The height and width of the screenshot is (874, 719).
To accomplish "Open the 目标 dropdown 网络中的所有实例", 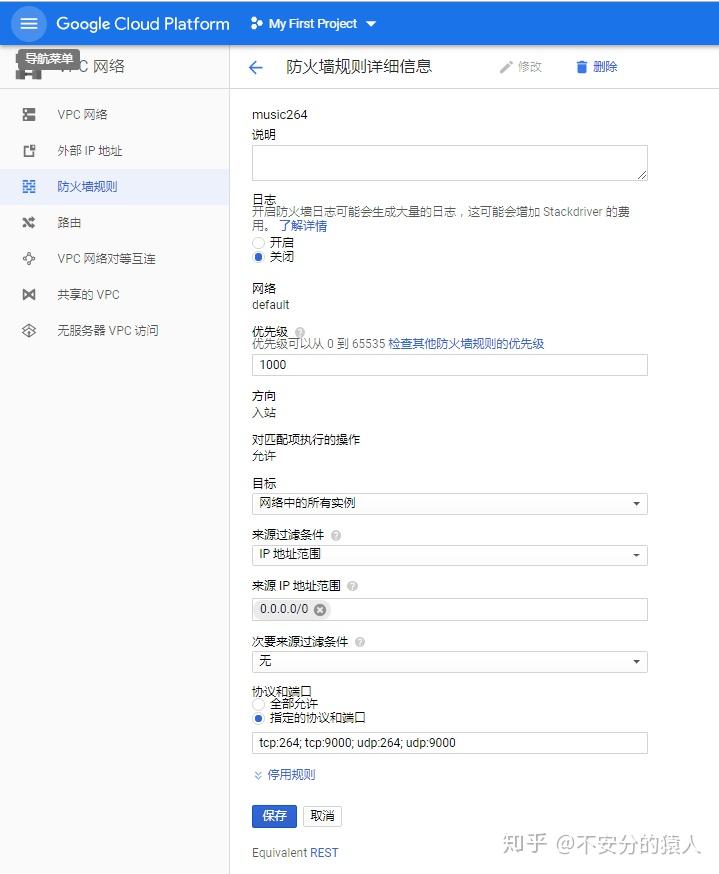I will point(449,503).
